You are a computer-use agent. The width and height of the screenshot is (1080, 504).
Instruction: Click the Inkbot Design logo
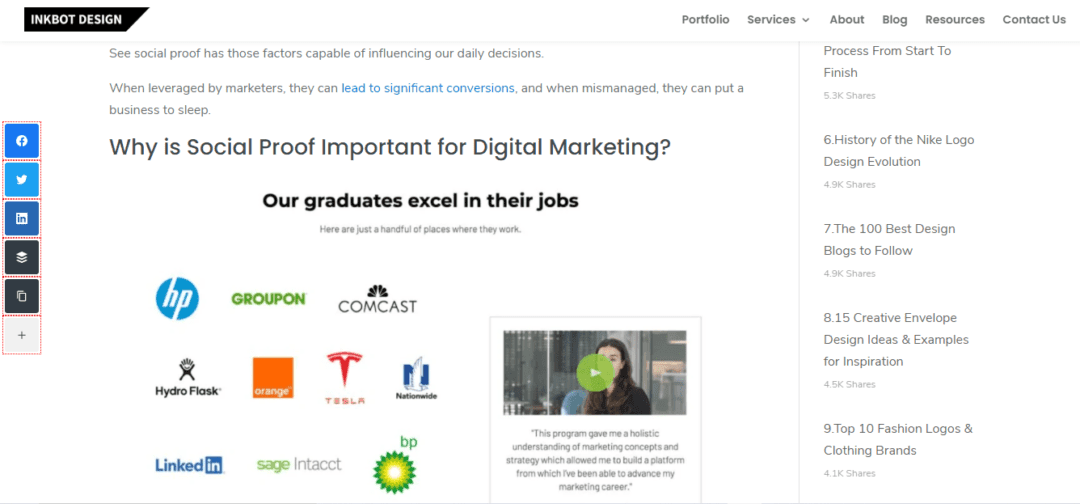click(86, 19)
